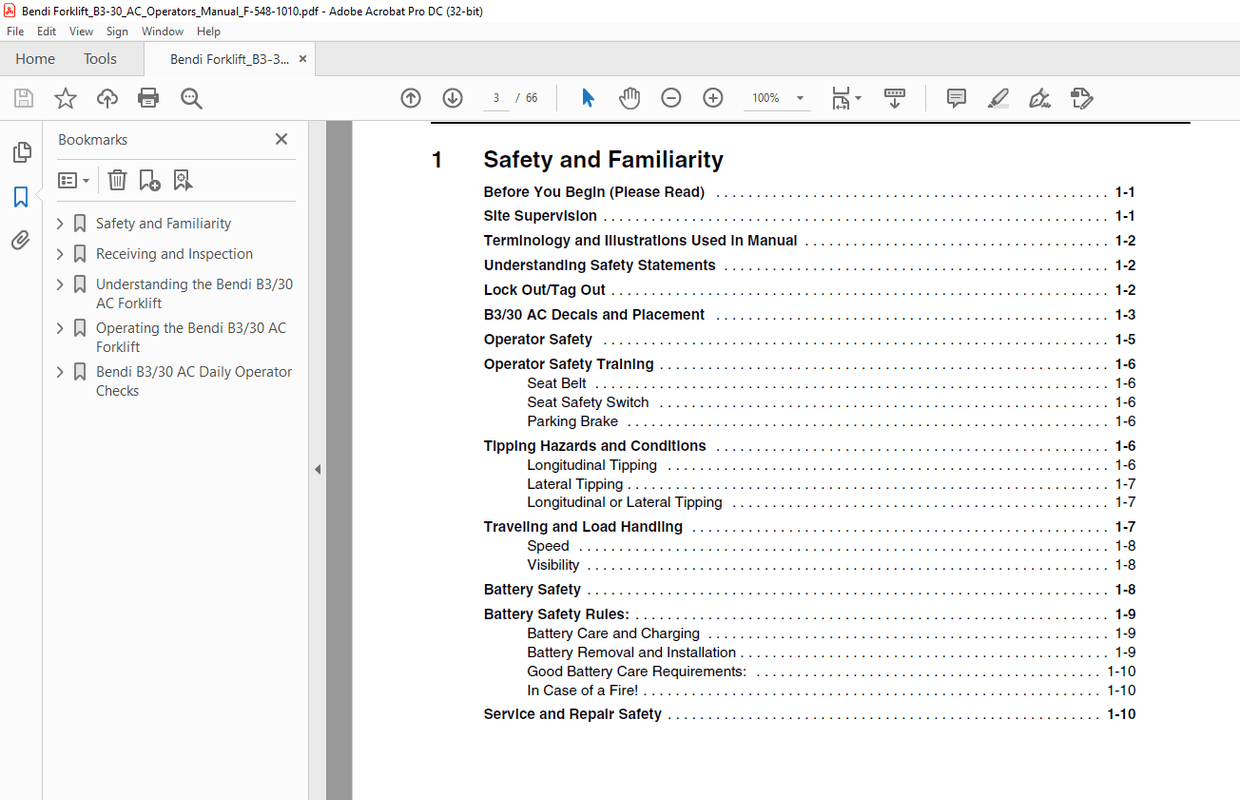Image resolution: width=1240 pixels, height=800 pixels.
Task: Select the Hand pan tool
Action: click(x=629, y=98)
